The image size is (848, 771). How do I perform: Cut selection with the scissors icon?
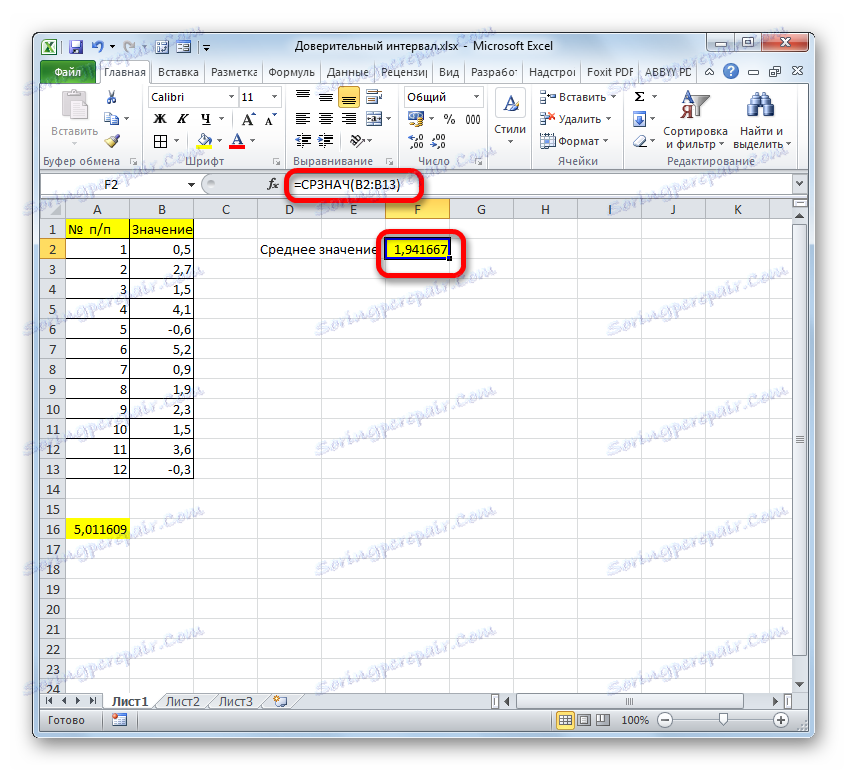pyautogui.click(x=111, y=97)
